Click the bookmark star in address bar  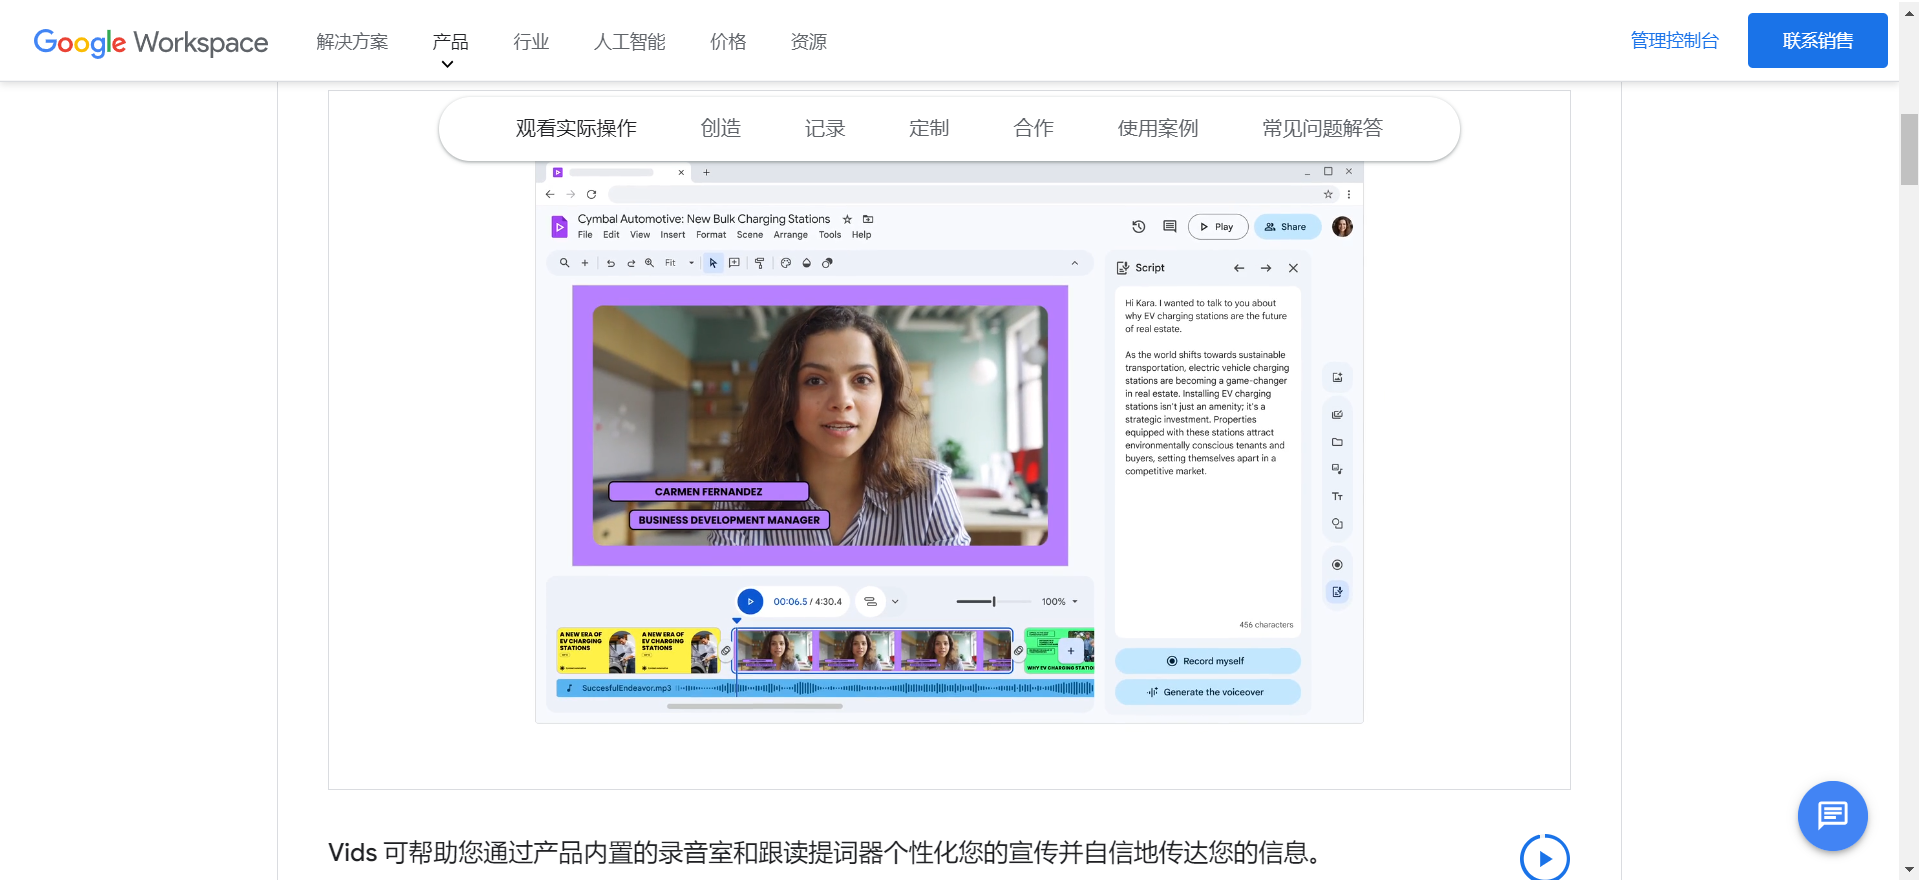(1328, 194)
